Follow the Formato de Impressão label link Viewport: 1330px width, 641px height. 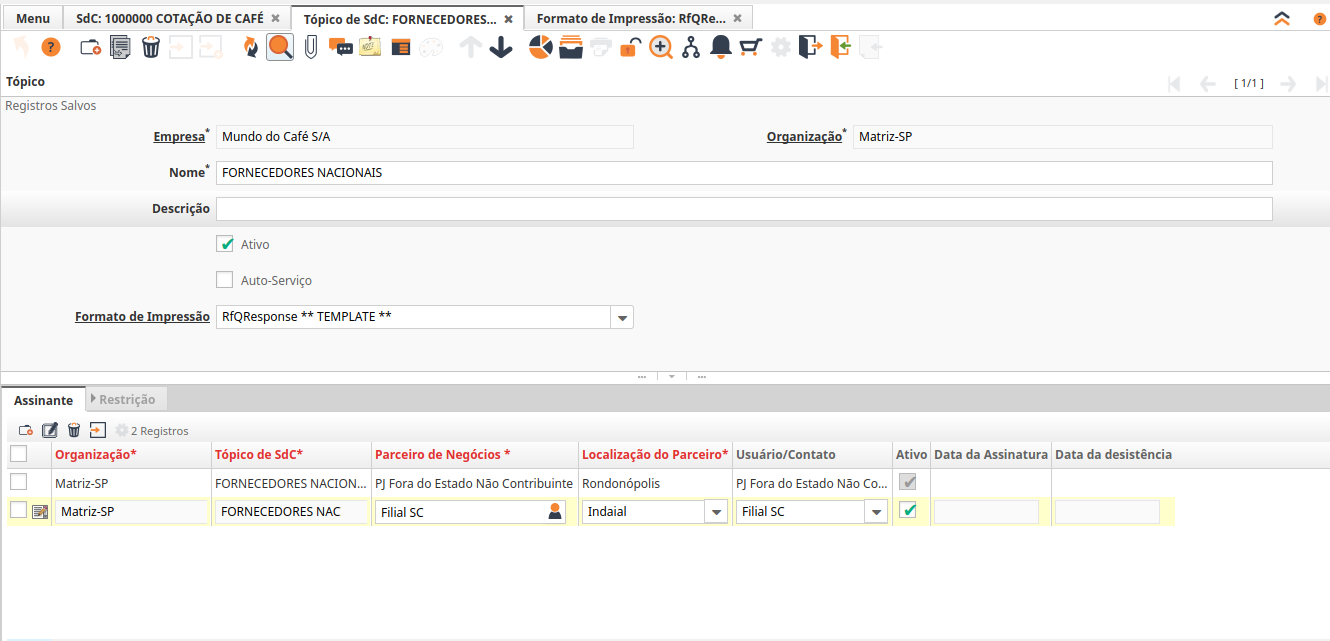point(142,317)
